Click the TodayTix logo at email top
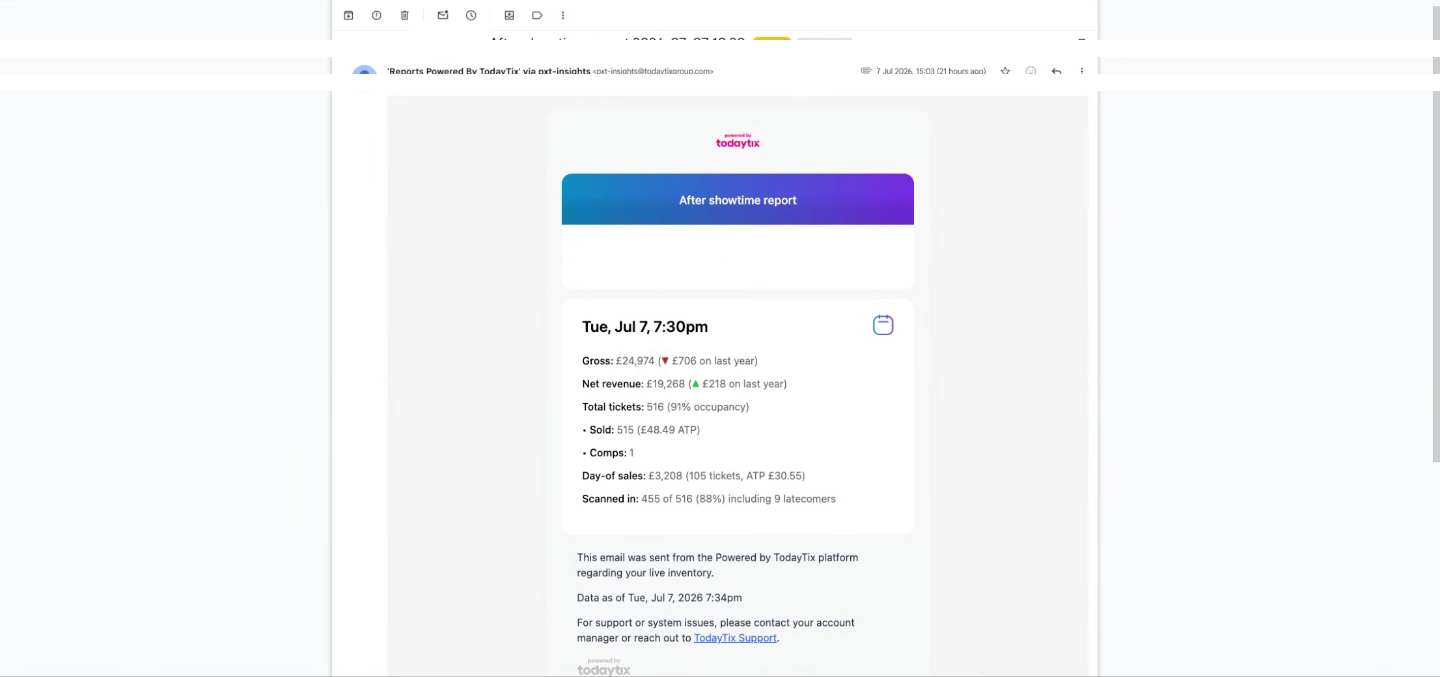Screen dimensions: 1440x677 tap(738, 141)
